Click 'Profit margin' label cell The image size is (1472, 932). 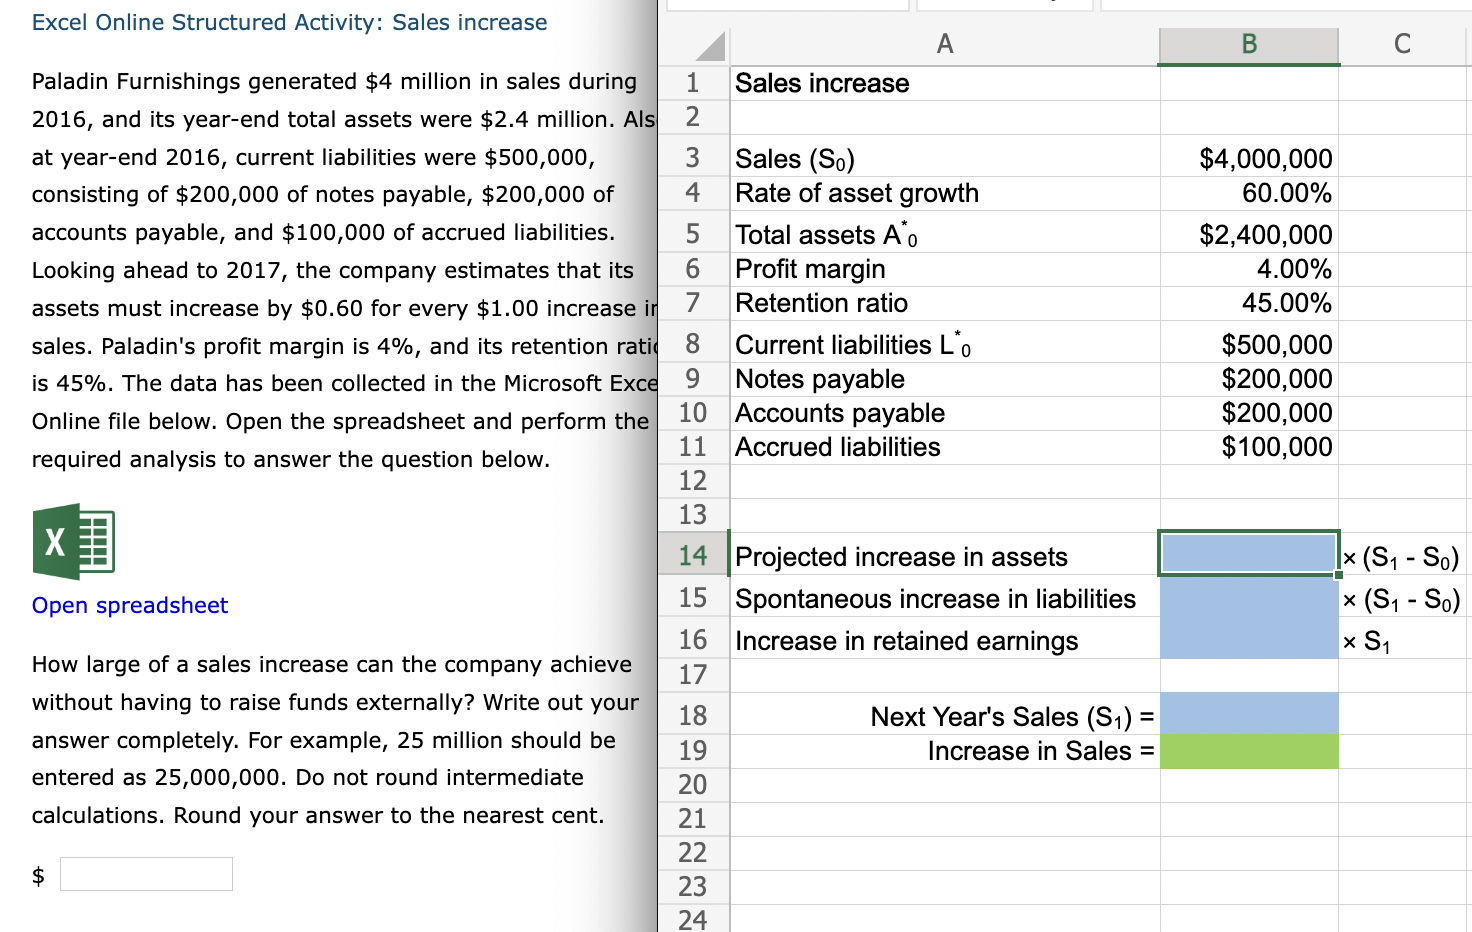point(945,269)
